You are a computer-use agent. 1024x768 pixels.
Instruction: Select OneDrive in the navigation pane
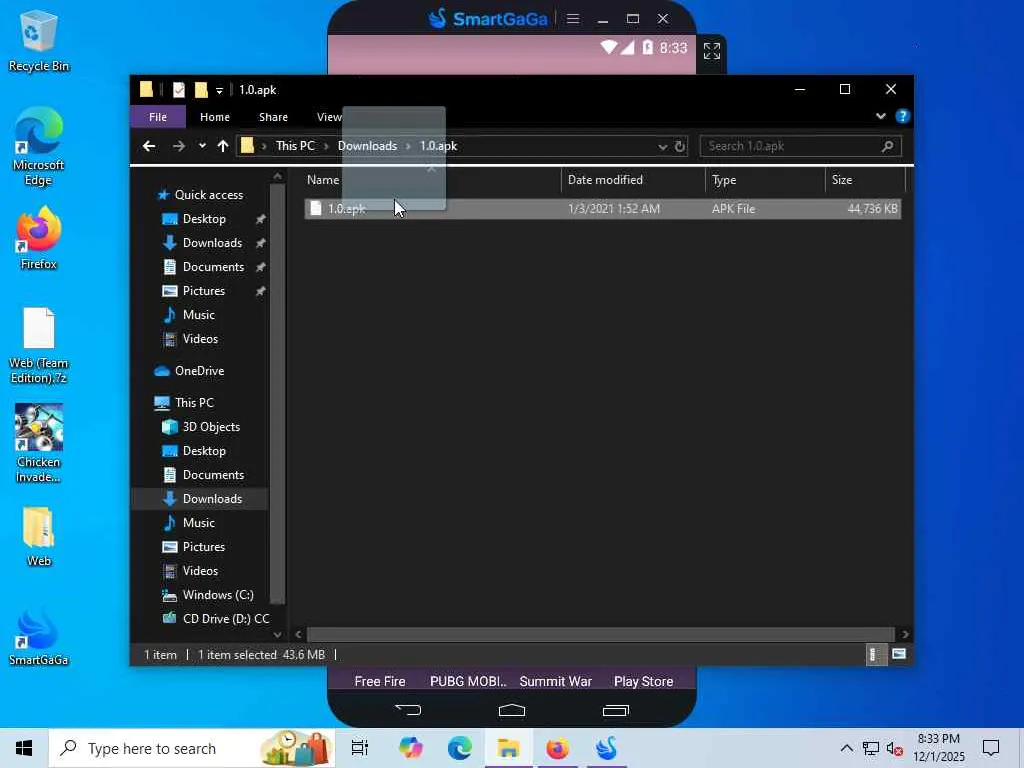tap(199, 370)
